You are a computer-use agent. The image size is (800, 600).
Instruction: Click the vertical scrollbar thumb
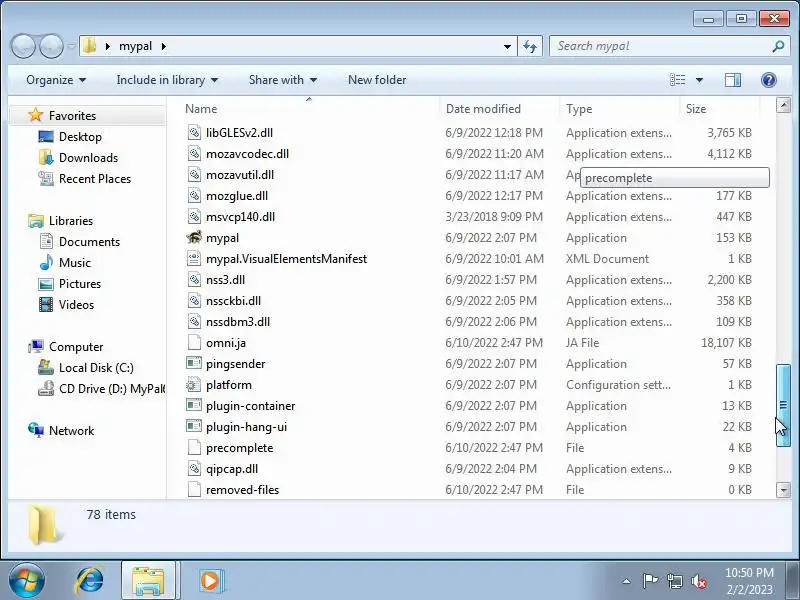point(783,405)
